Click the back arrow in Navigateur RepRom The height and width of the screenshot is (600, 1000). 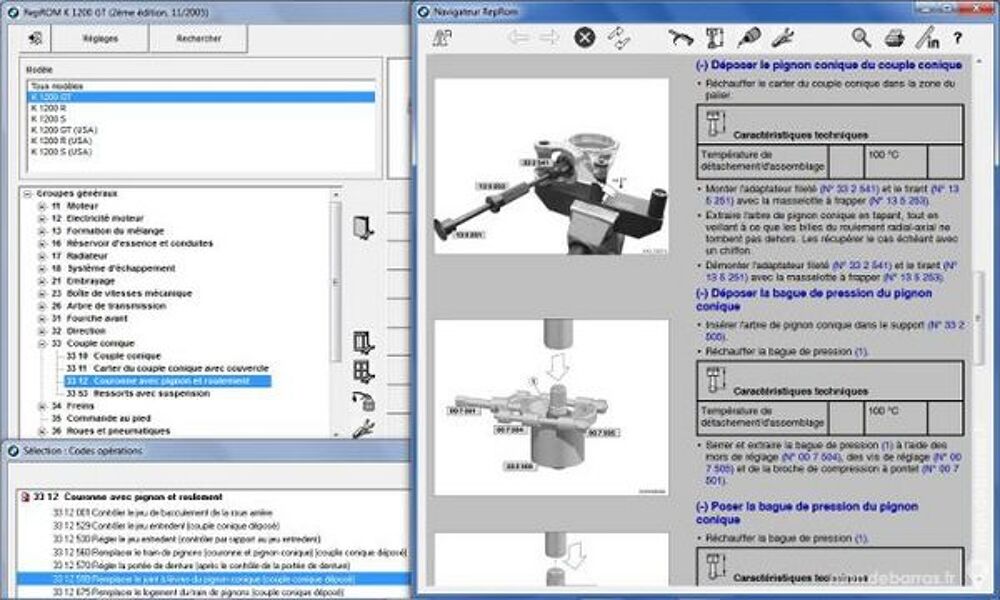pyautogui.click(x=518, y=38)
